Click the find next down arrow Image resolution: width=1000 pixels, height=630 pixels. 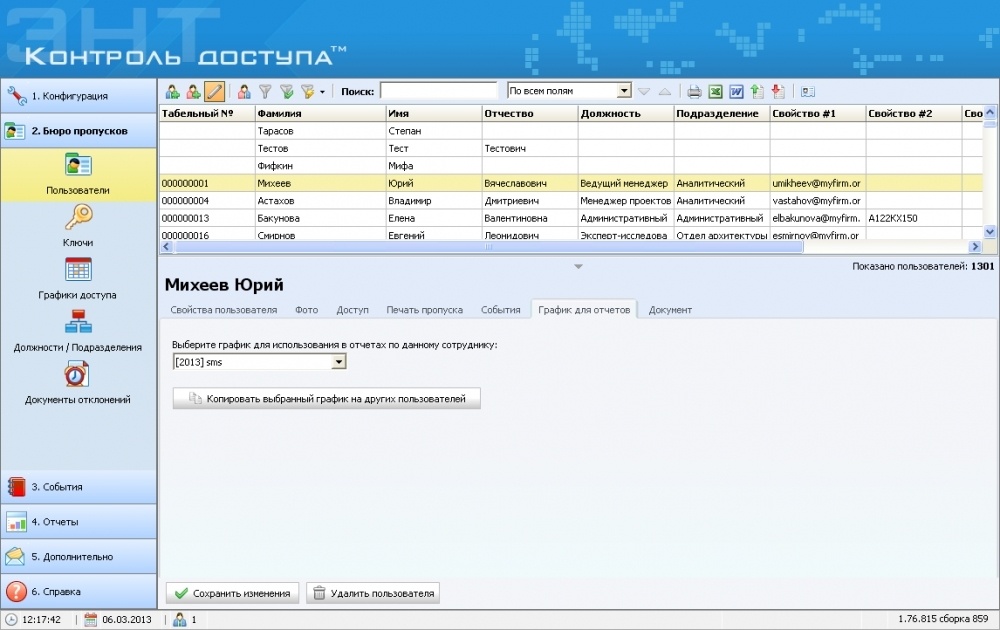[644, 92]
